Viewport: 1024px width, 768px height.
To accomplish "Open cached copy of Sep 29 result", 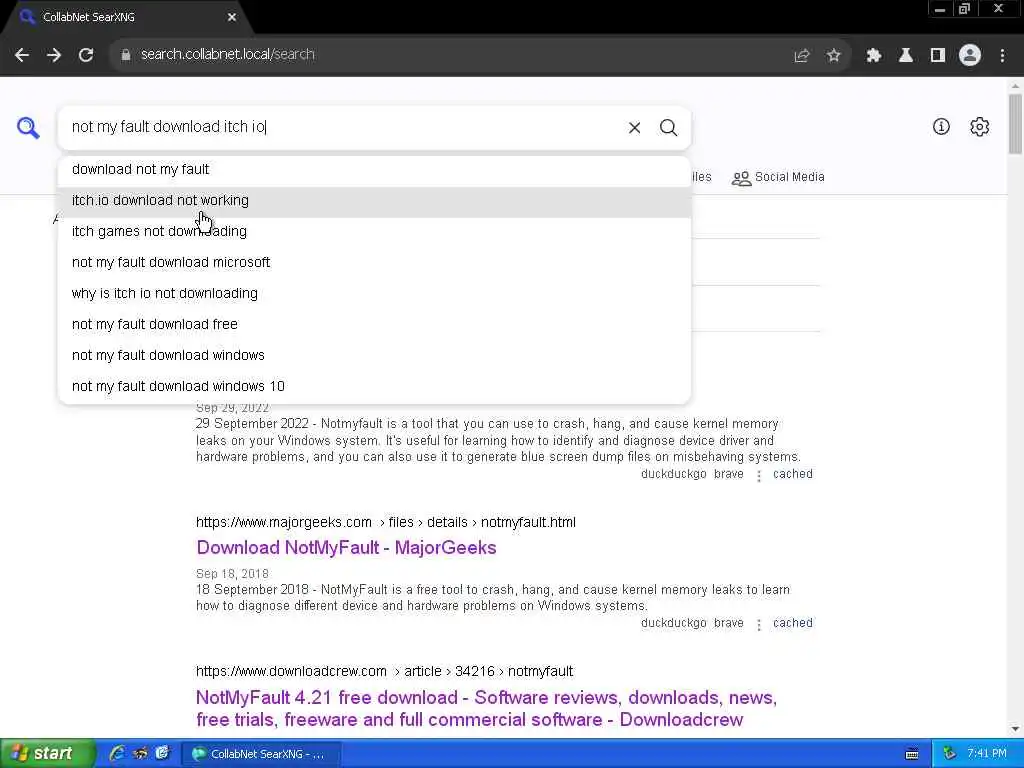I will [x=792, y=475].
